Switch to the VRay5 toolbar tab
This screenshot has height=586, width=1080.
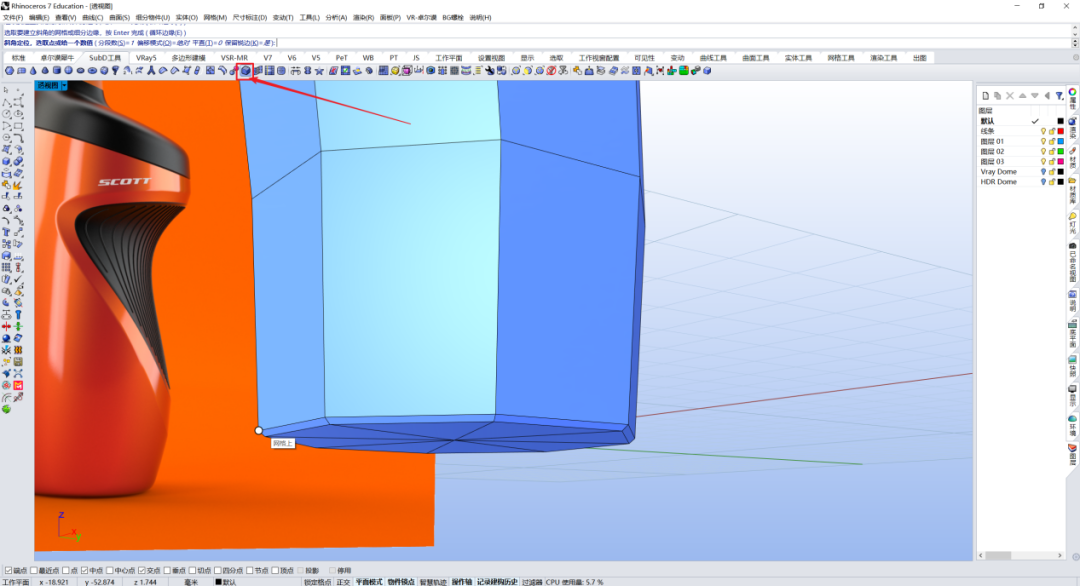pyautogui.click(x=146, y=58)
